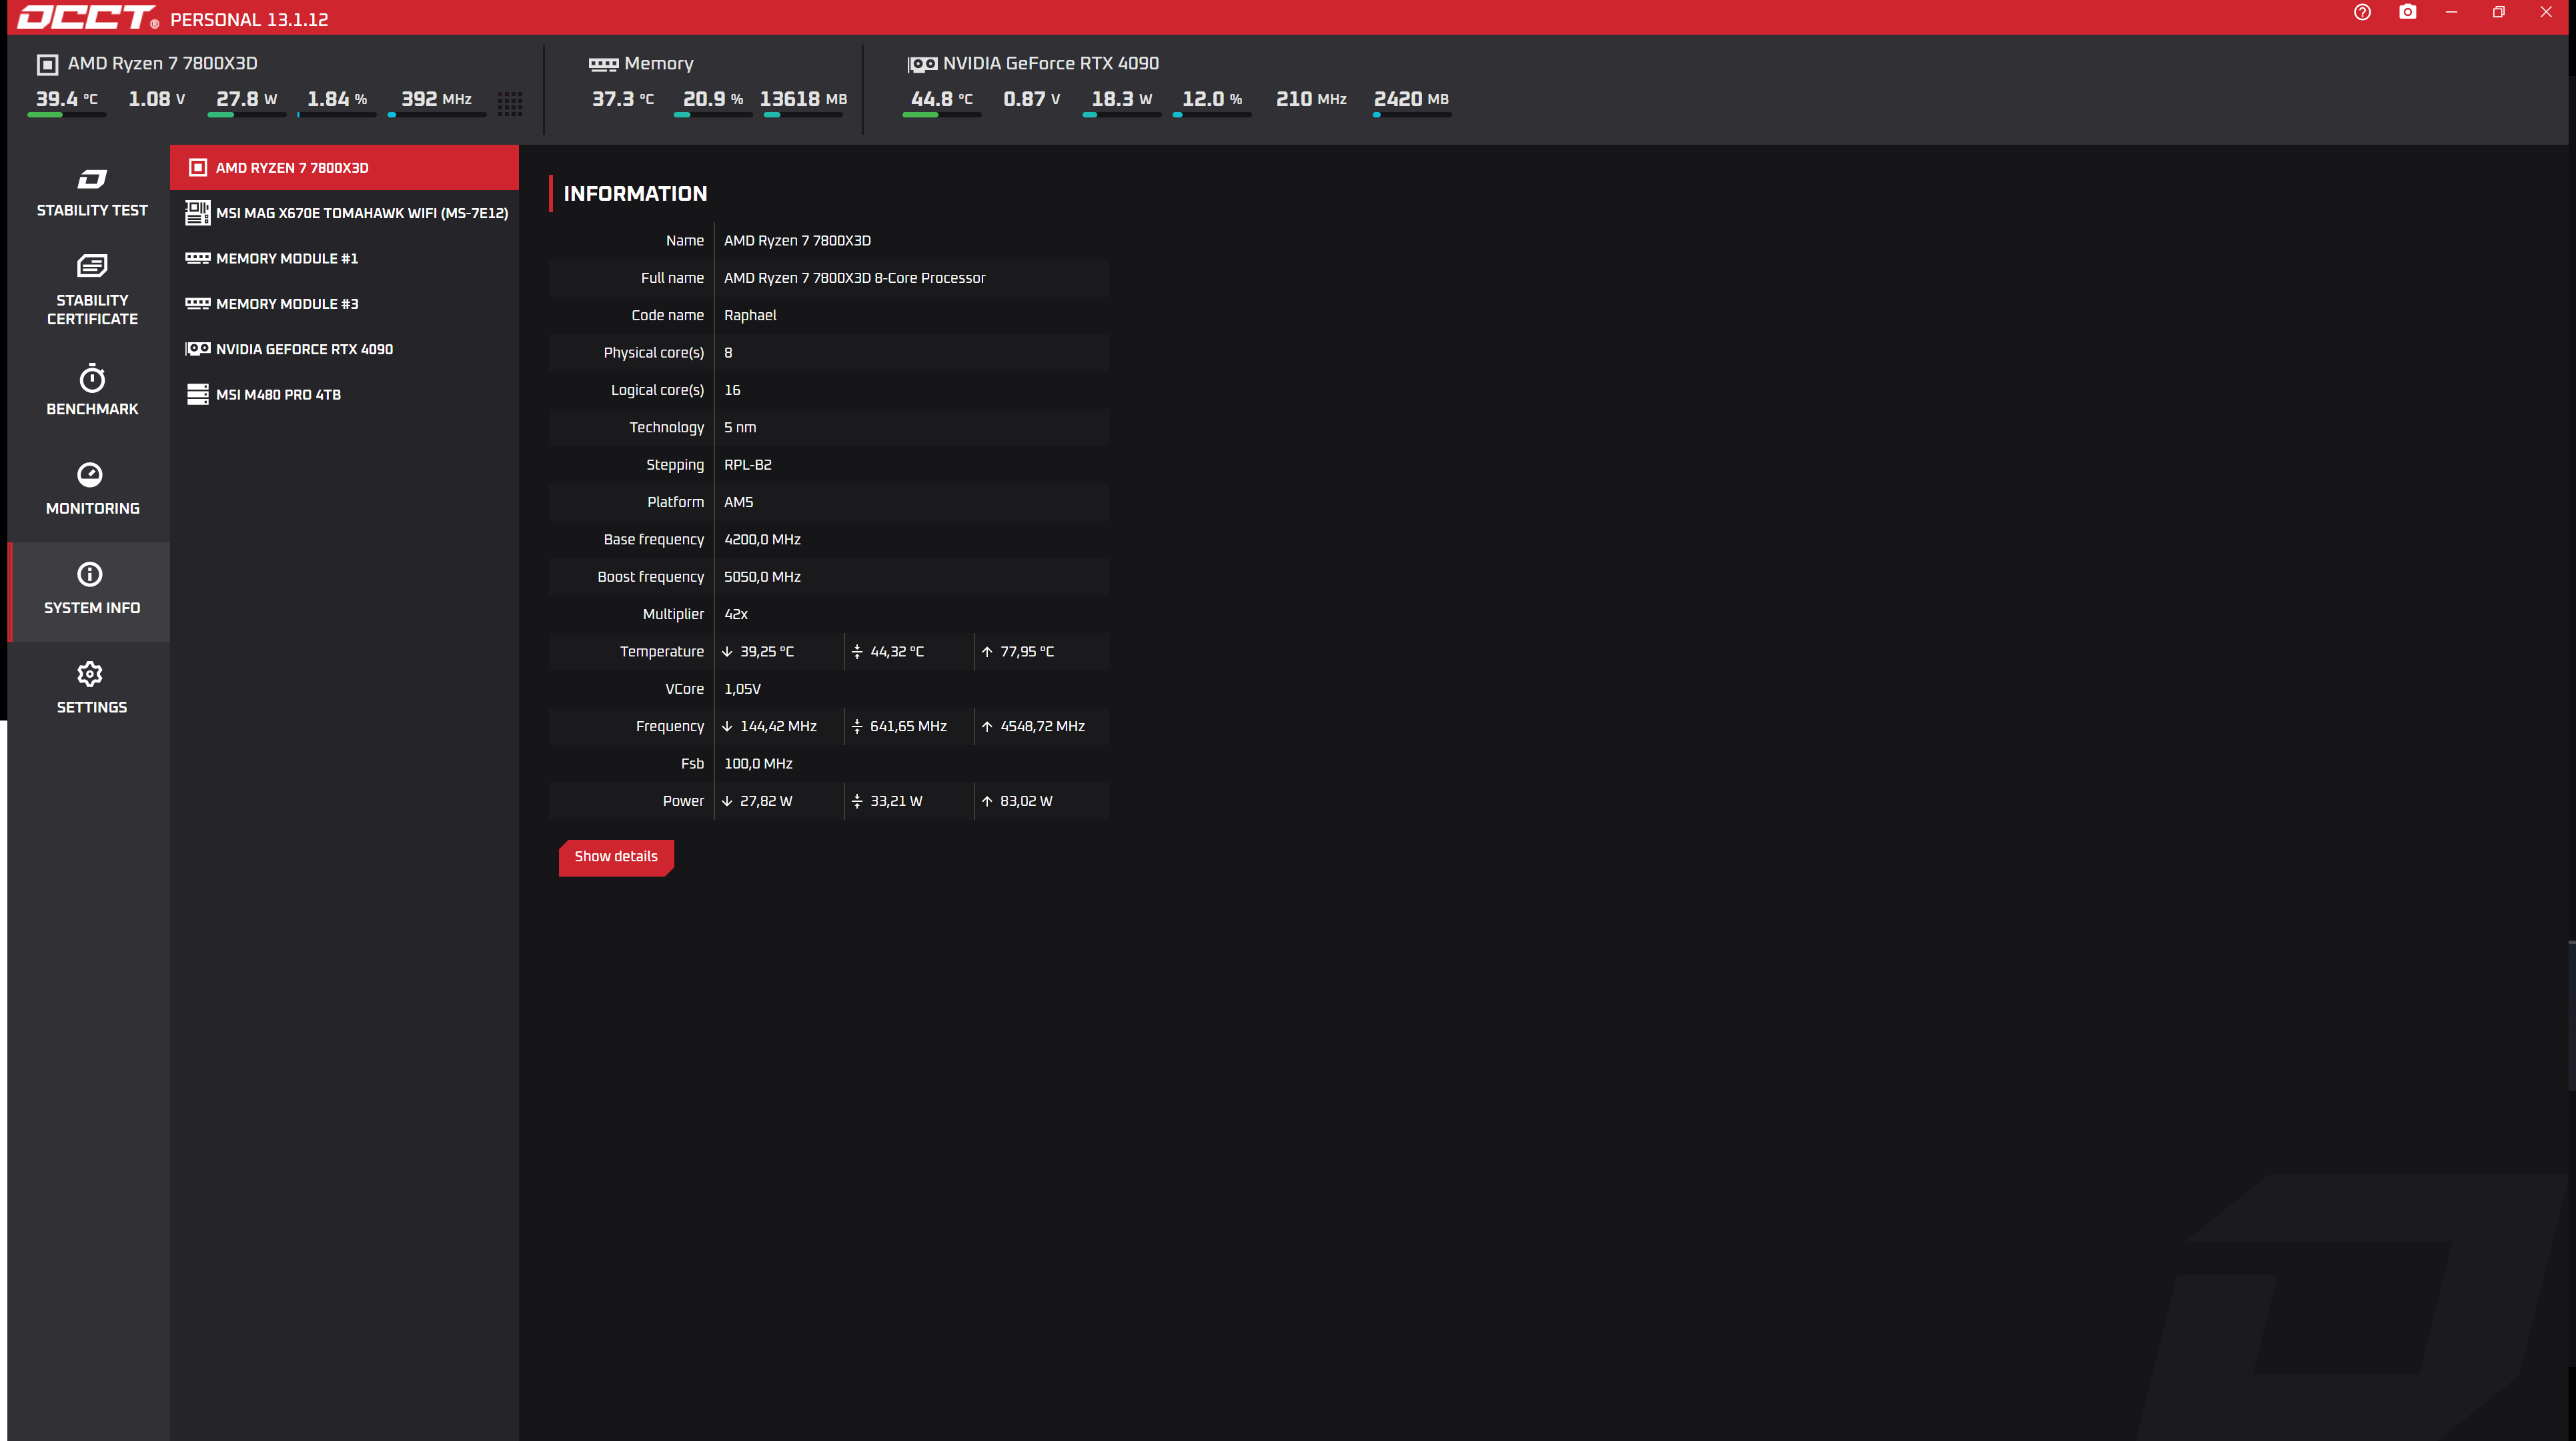
Task: Open the Stability Test section
Action: pyautogui.click(x=91, y=194)
